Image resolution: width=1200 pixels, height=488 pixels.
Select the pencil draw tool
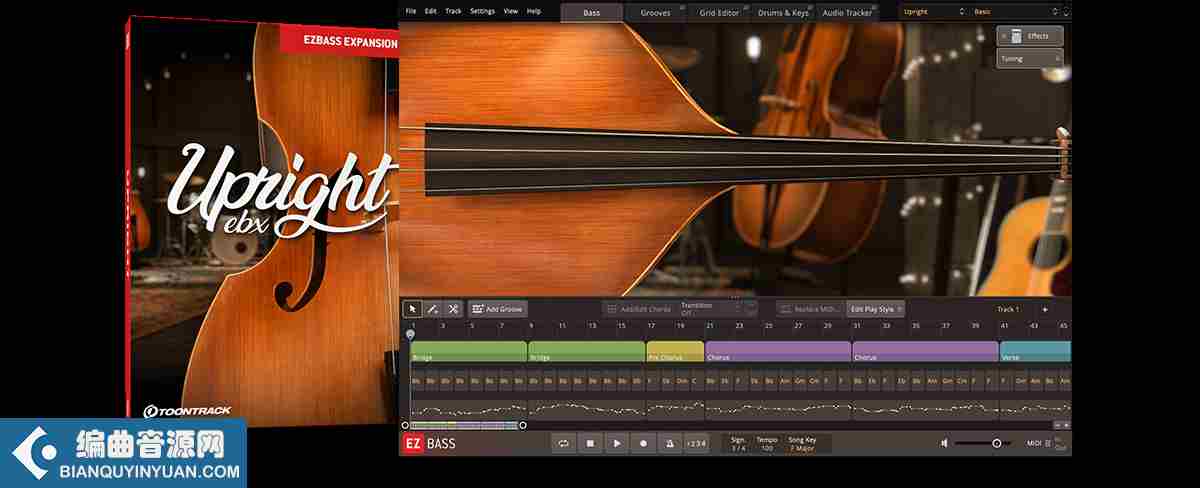point(432,309)
